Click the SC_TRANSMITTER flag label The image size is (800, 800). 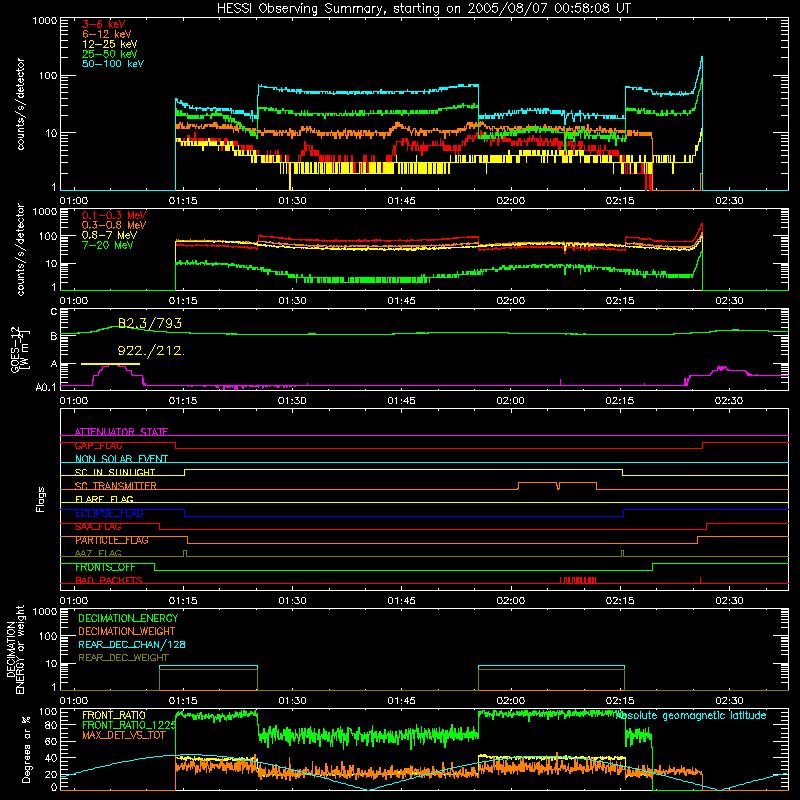click(116, 486)
